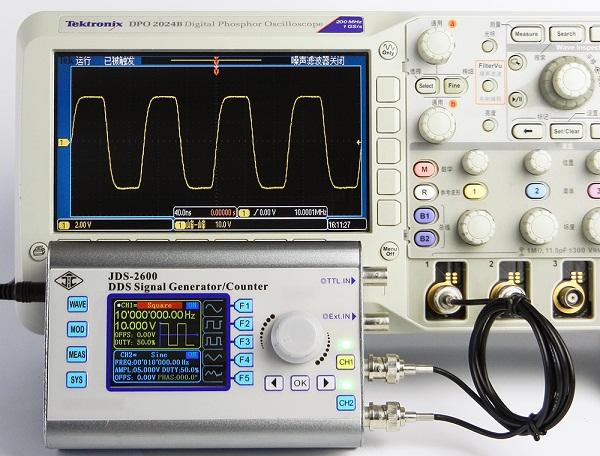
Task: Click the oscilloscope channel 3 BNC input
Action: pyautogui.click(x=571, y=297)
